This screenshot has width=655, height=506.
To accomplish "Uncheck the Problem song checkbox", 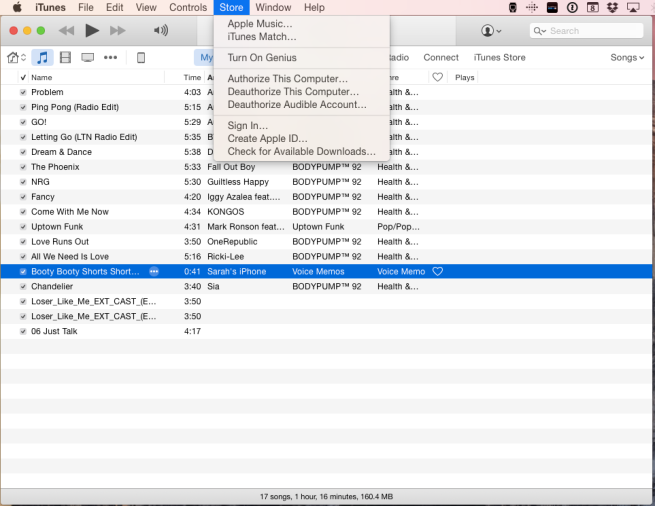I will (23, 92).
